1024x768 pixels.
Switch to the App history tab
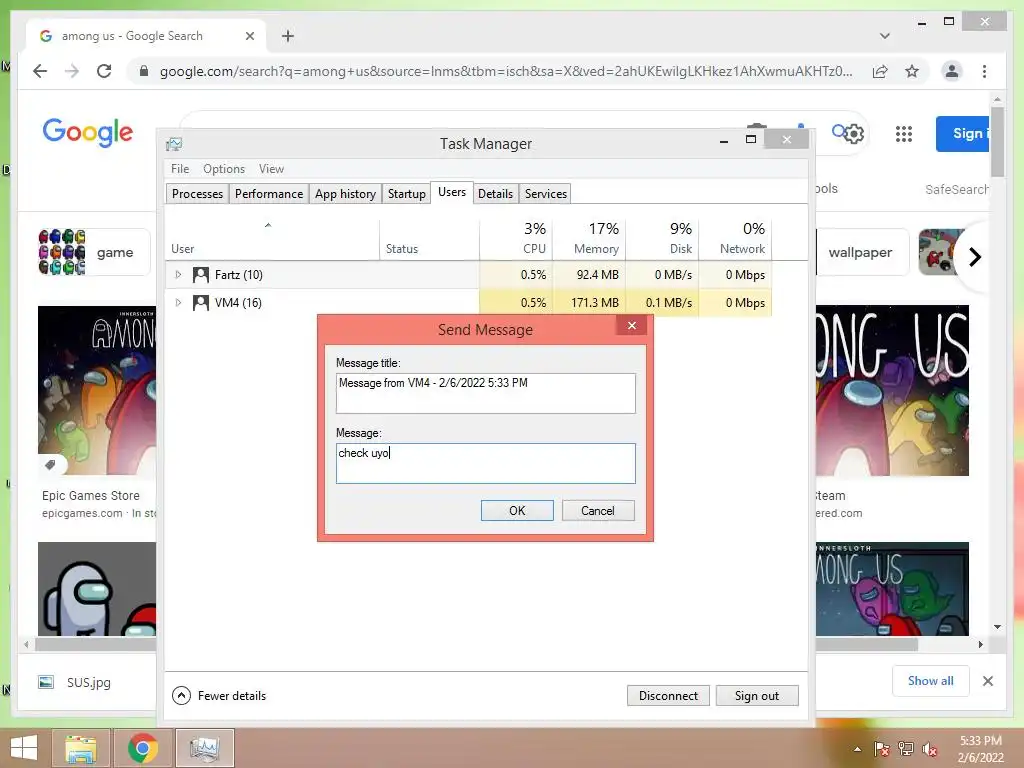[x=345, y=193]
